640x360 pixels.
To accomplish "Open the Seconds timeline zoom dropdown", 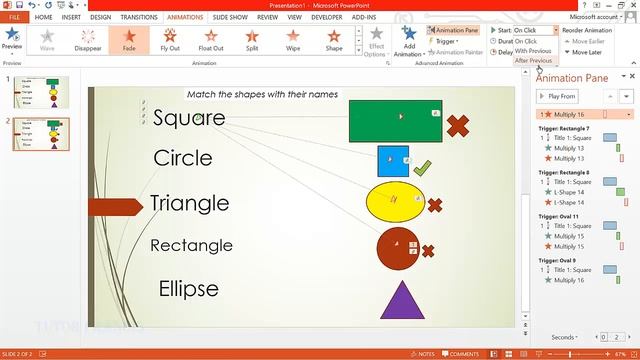I will click(x=565, y=337).
